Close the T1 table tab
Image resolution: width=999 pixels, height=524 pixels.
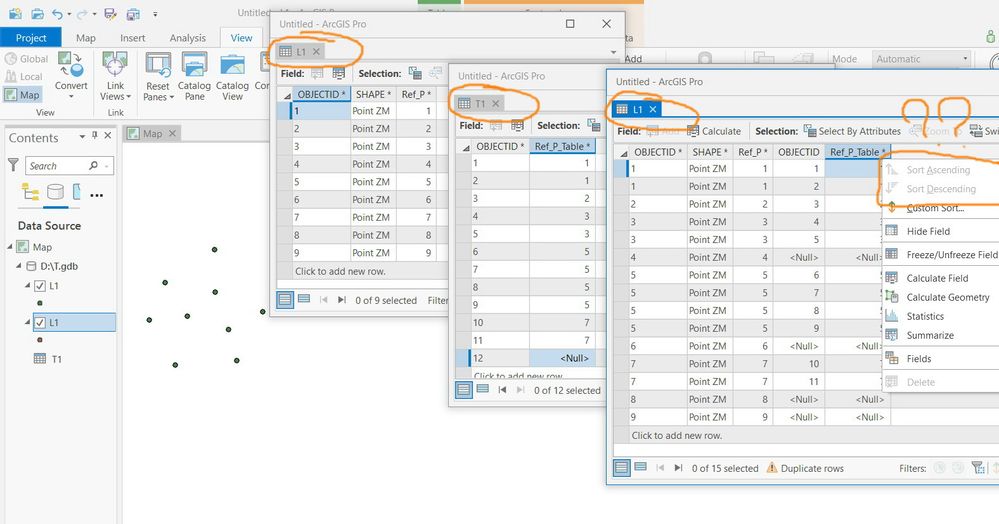click(x=496, y=103)
